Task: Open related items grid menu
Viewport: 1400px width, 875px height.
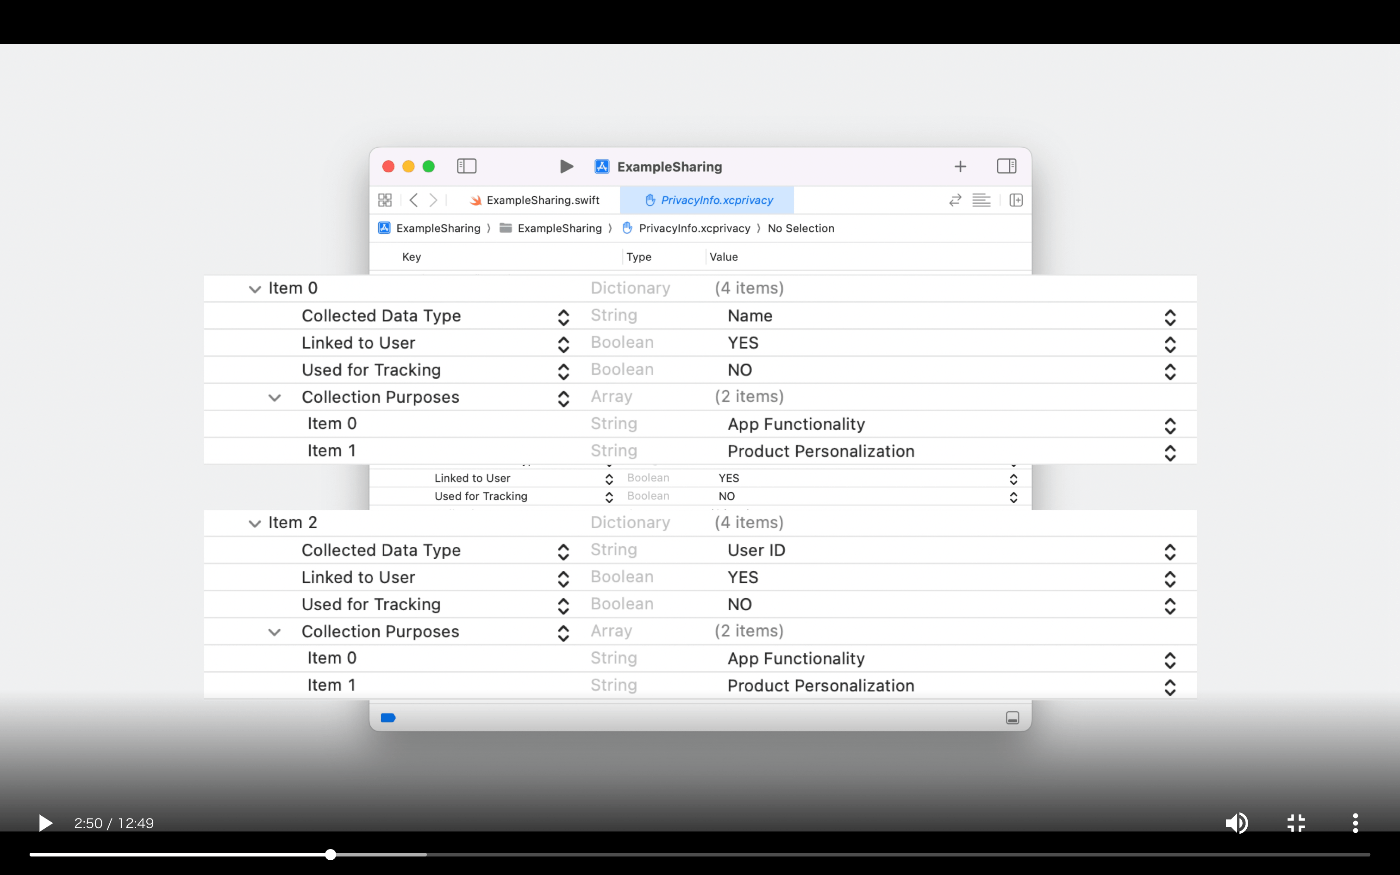Action: coord(385,200)
